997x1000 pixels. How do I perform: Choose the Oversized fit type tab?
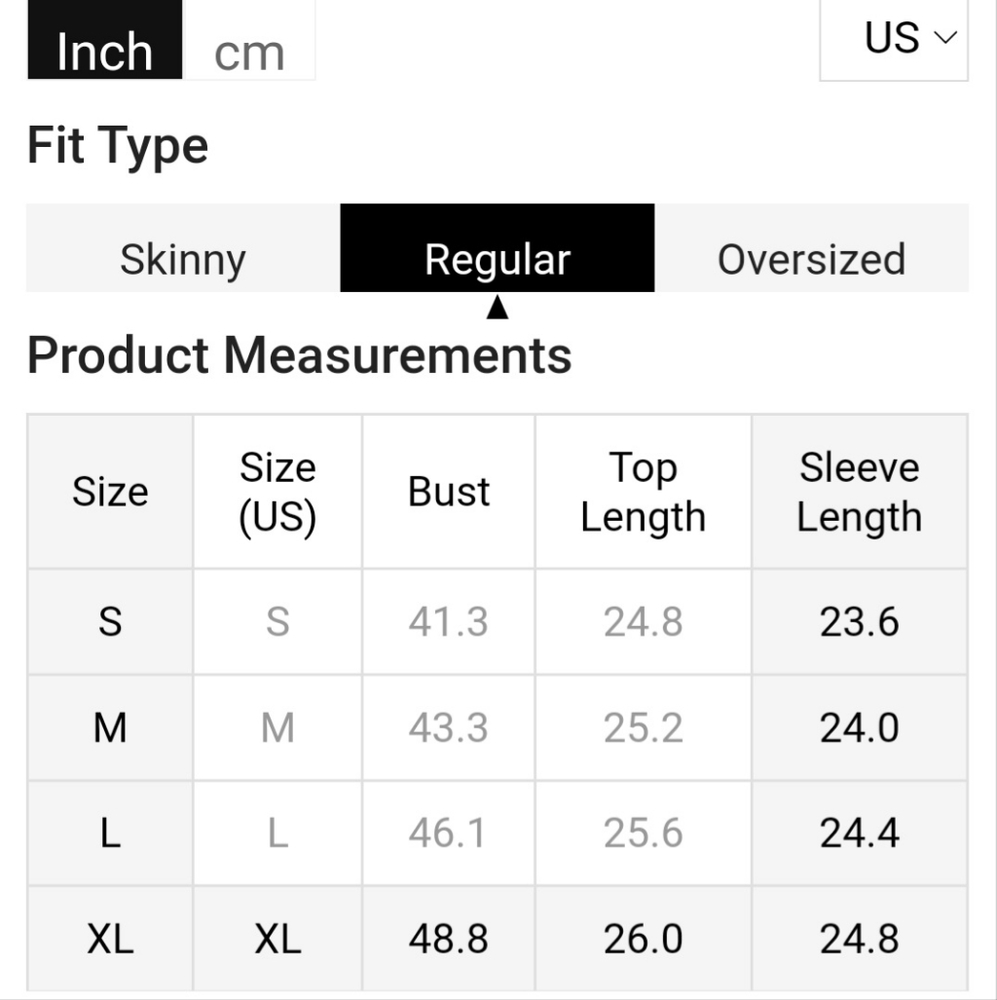tap(811, 260)
